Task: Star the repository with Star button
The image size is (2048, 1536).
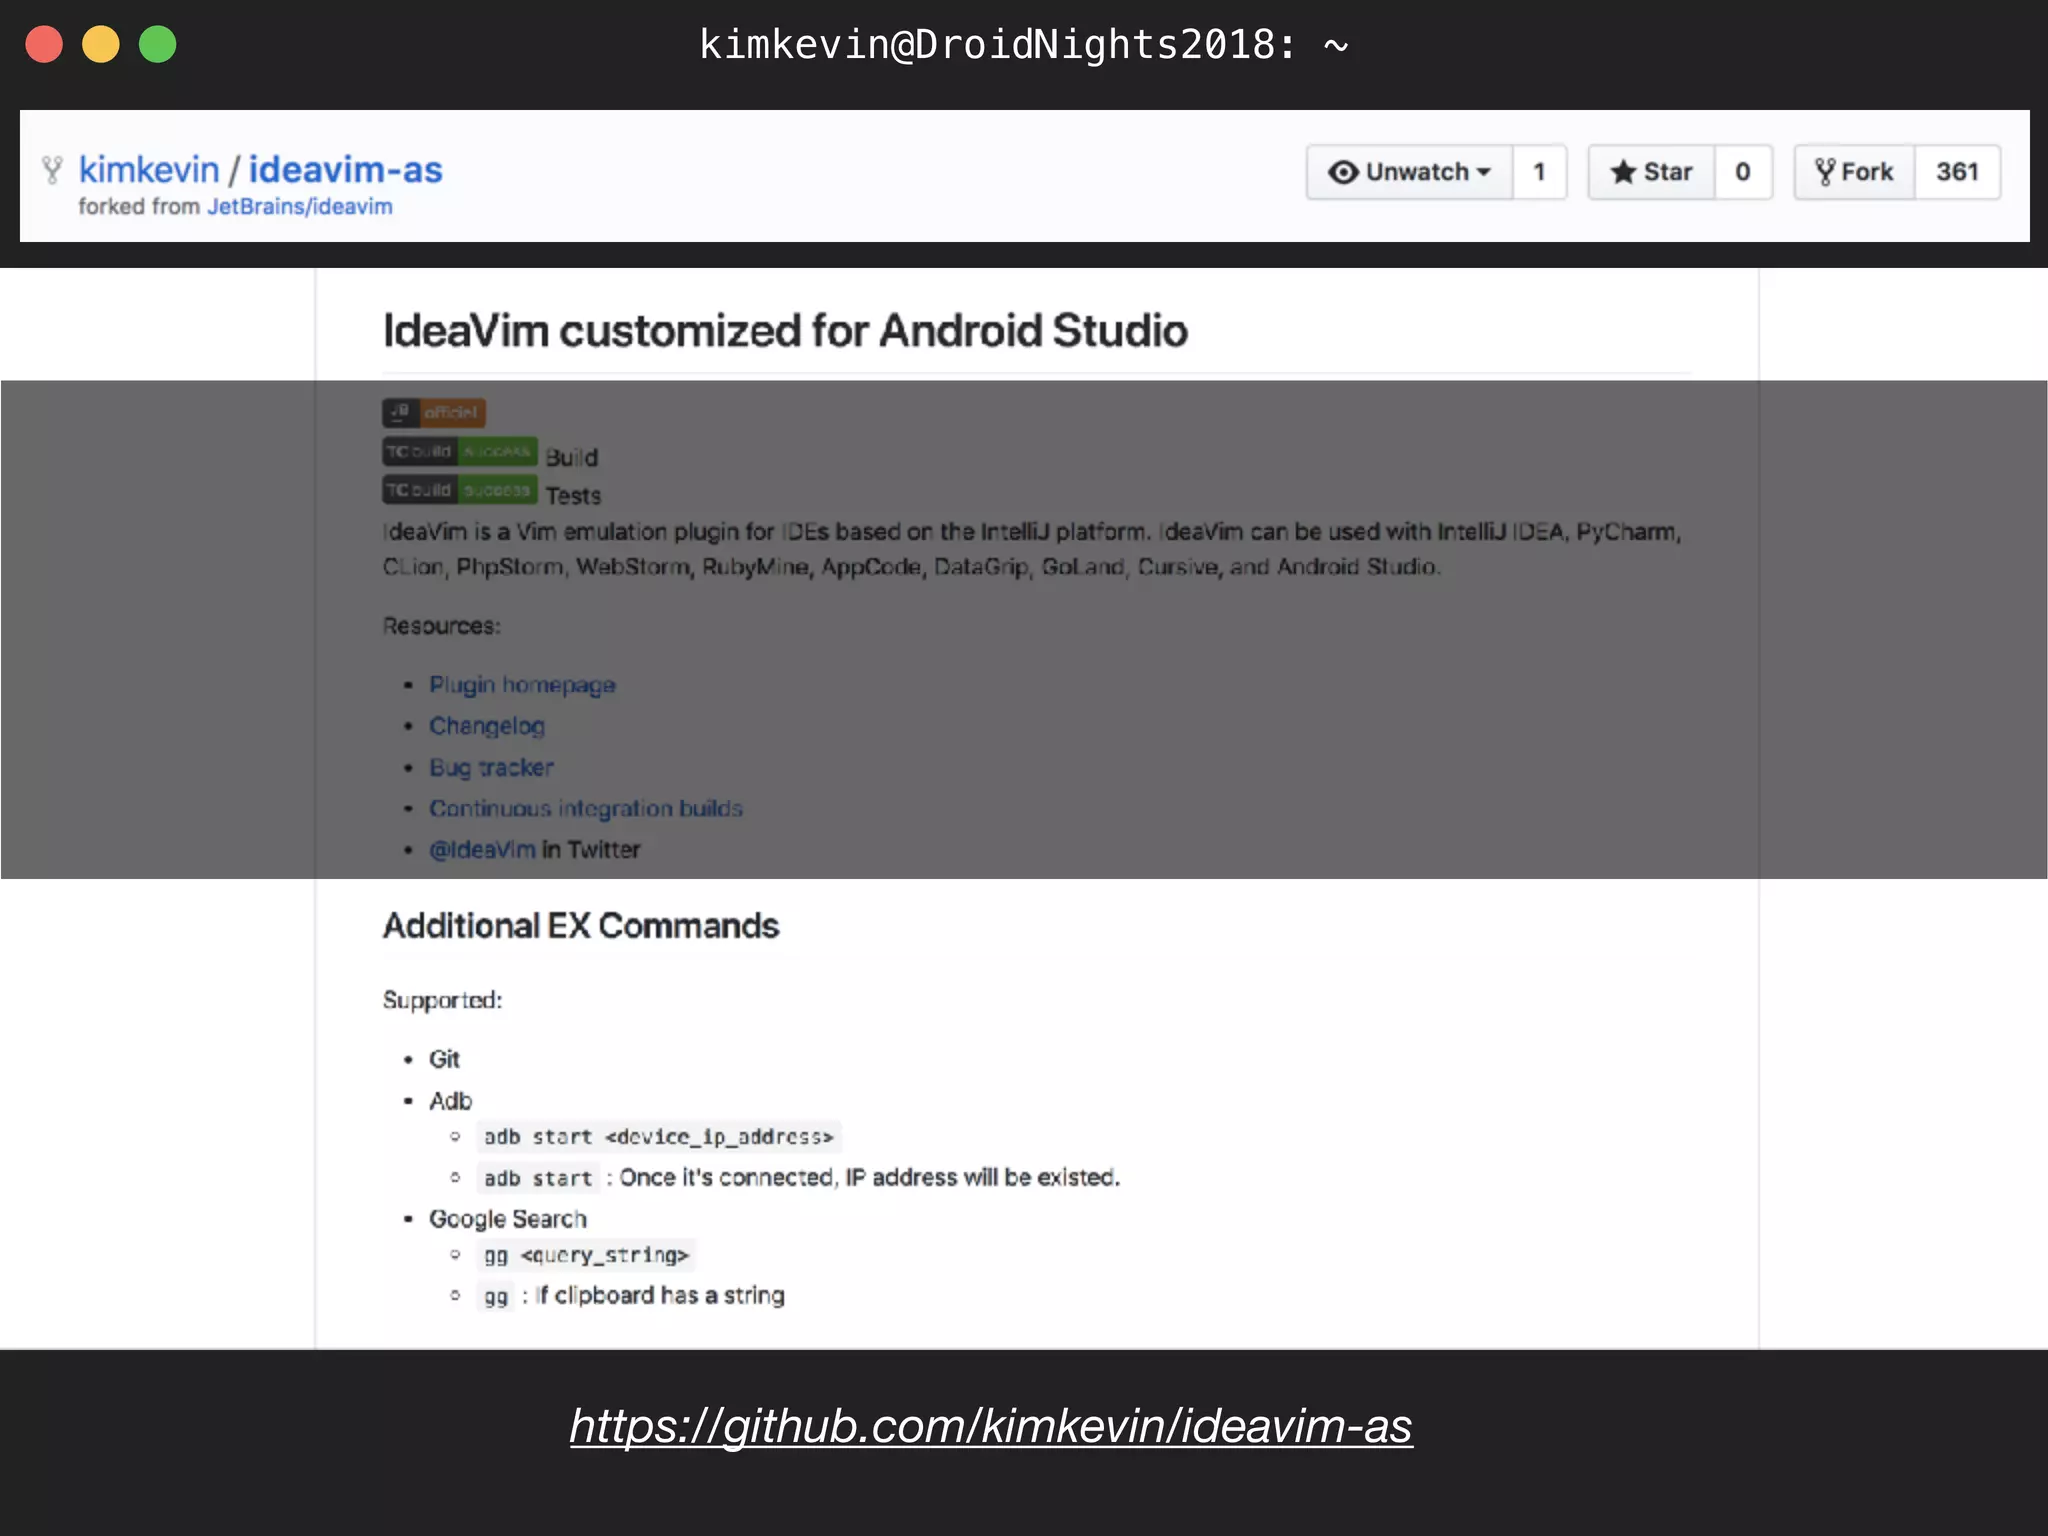Action: [x=1652, y=172]
